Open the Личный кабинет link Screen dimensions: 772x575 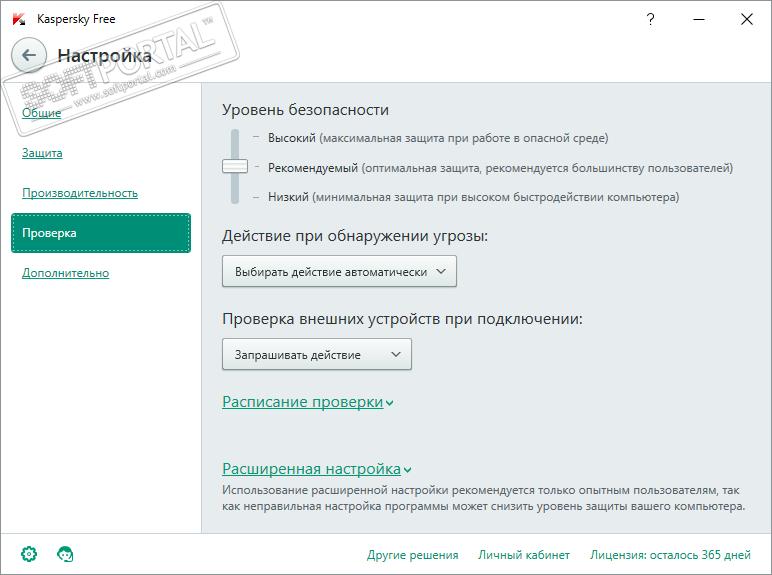pos(524,555)
